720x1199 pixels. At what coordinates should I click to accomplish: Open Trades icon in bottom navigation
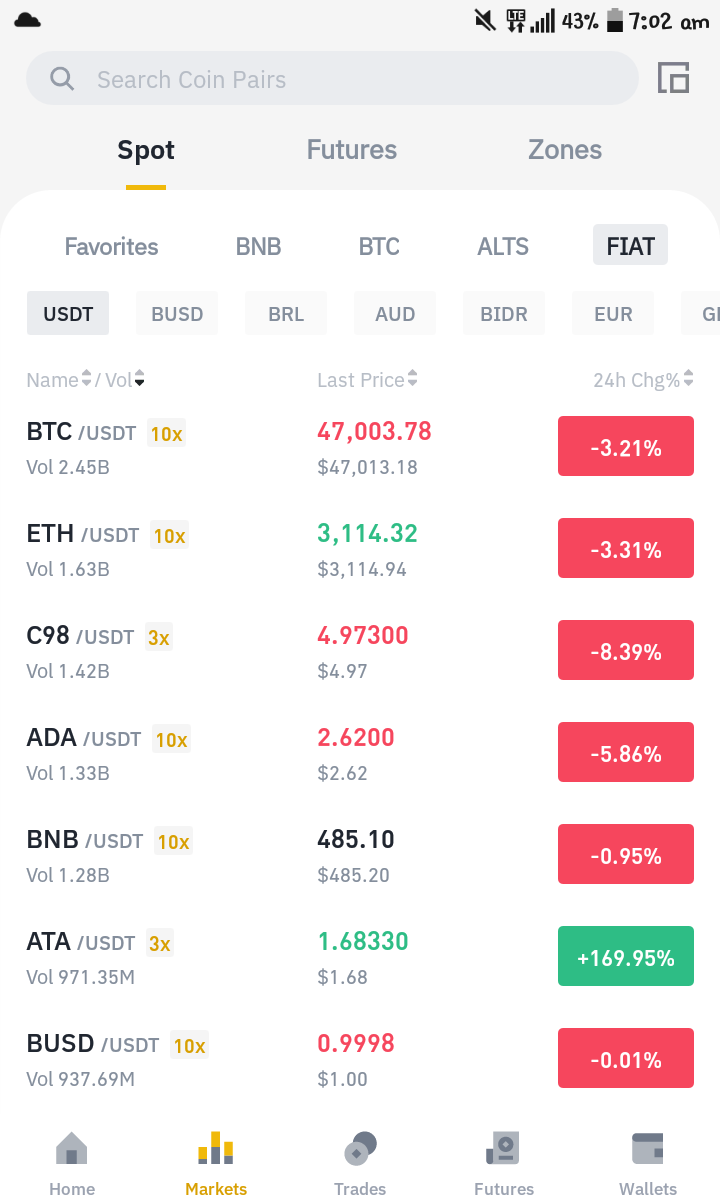click(x=360, y=1149)
